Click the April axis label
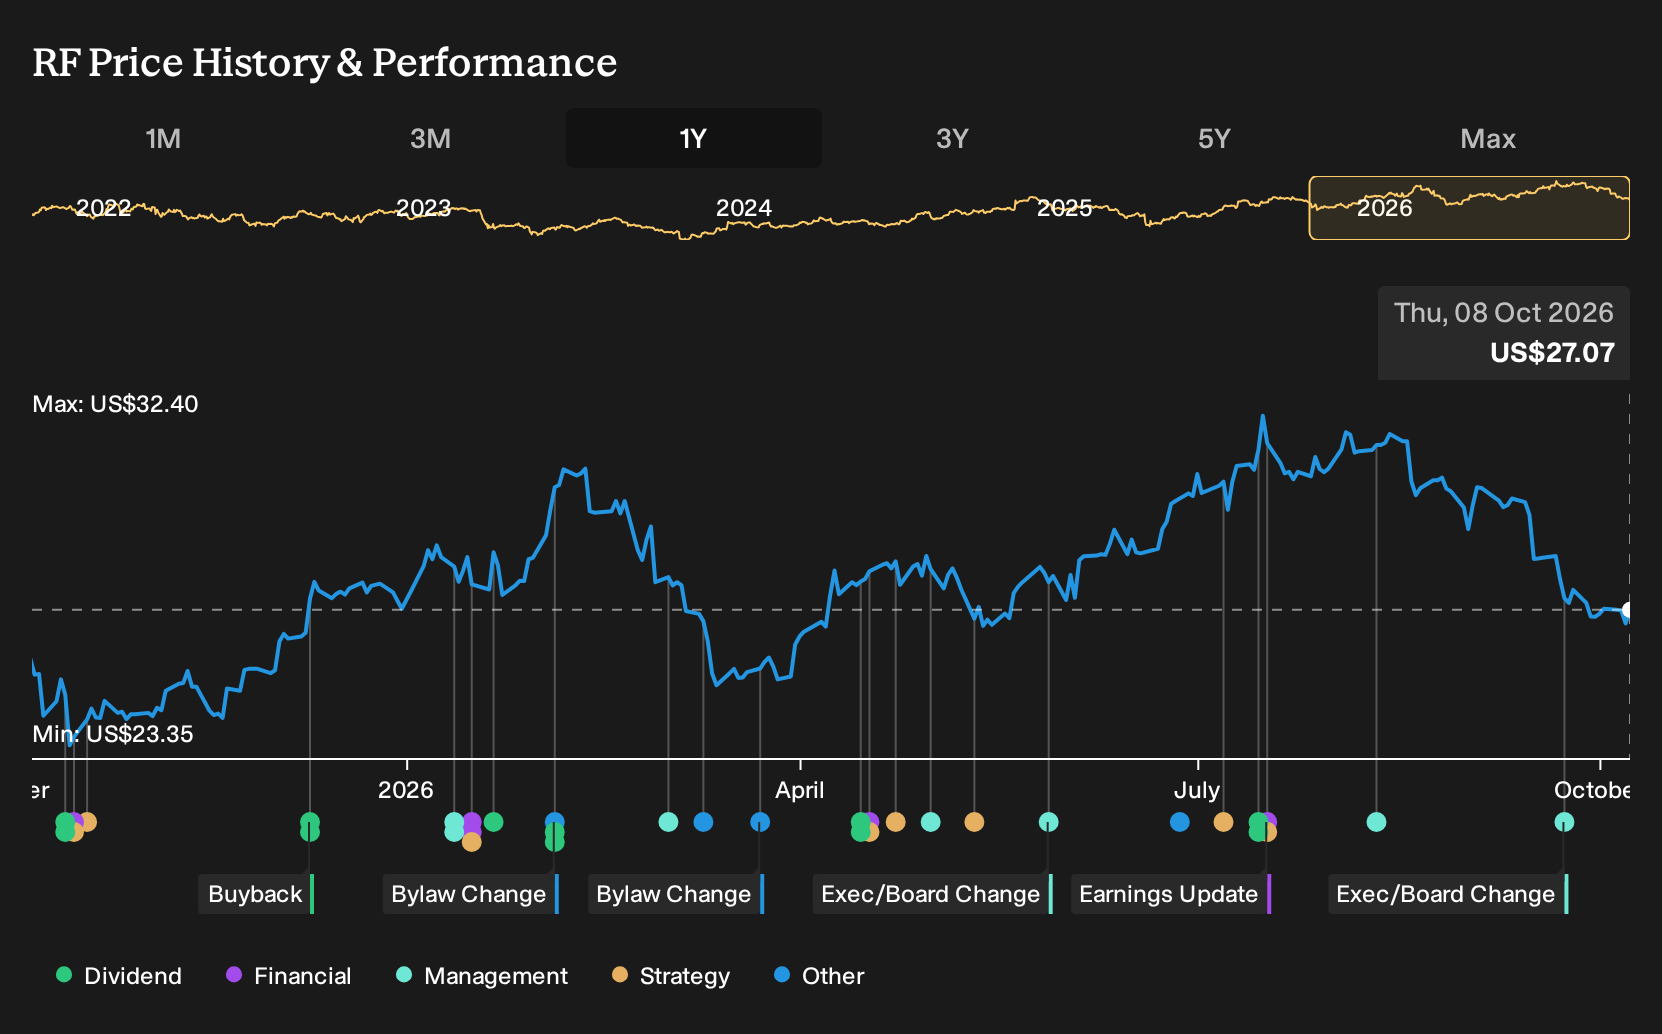This screenshot has width=1662, height=1034. pyautogui.click(x=800, y=790)
